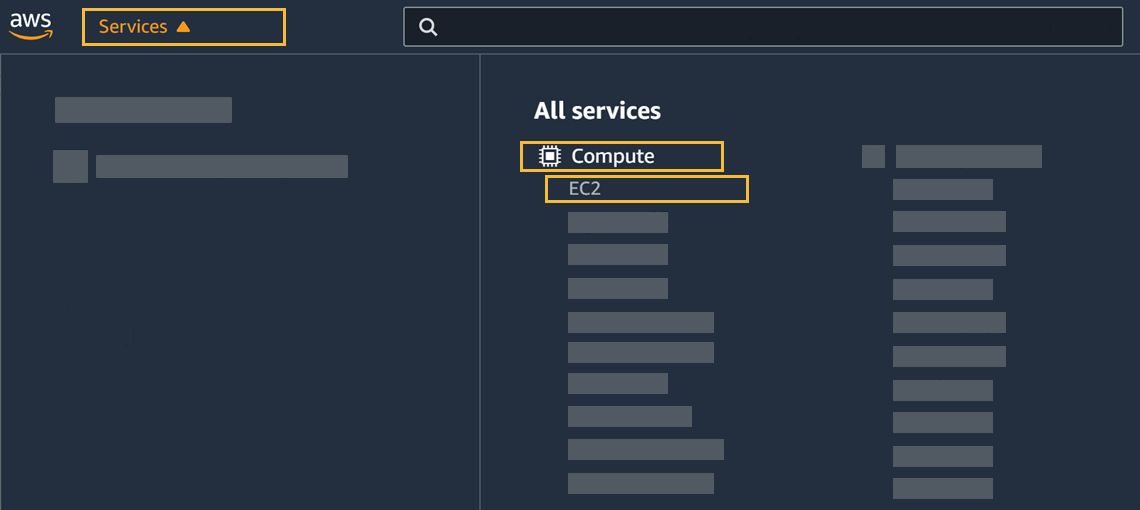The height and width of the screenshot is (510, 1140).
Task: Click the magnifying glass search icon
Action: (x=429, y=28)
